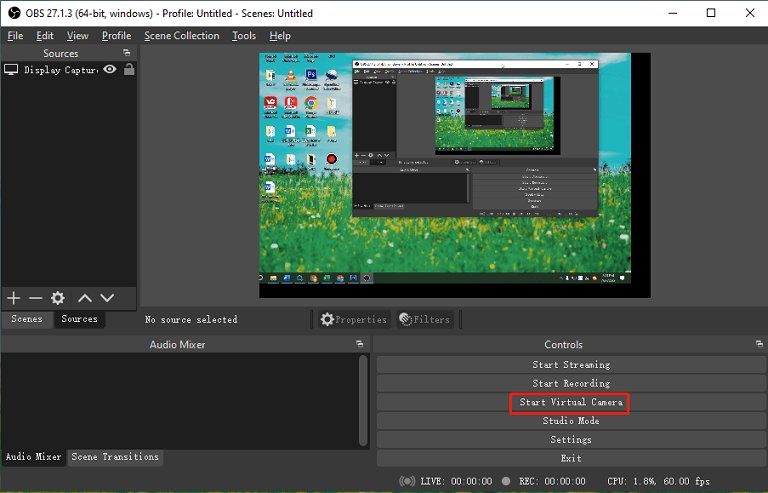The width and height of the screenshot is (768, 493).
Task: Minimize the OBS window
Action: point(673,13)
